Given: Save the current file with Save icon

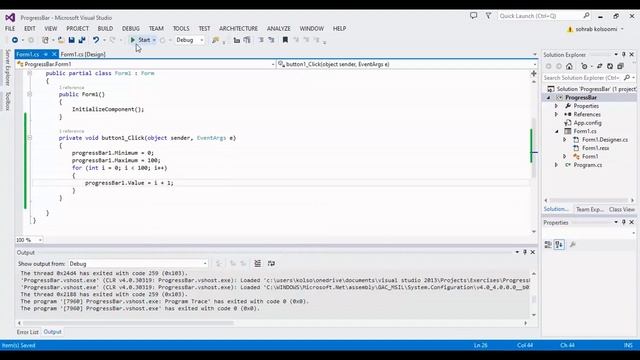Looking at the screenshot, I should 71,40.
